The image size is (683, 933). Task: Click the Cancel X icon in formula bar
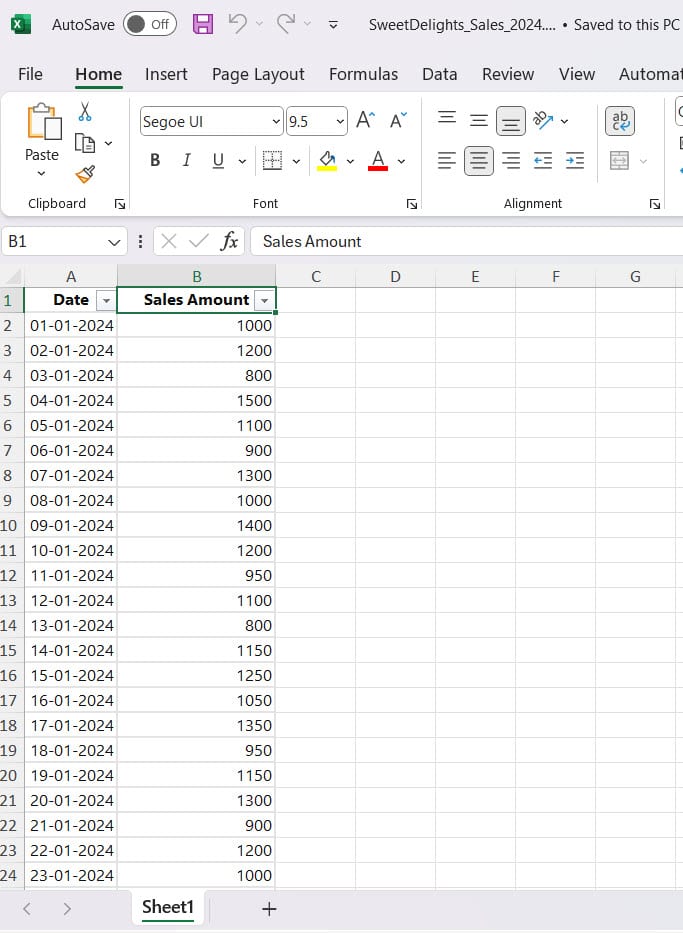(169, 241)
